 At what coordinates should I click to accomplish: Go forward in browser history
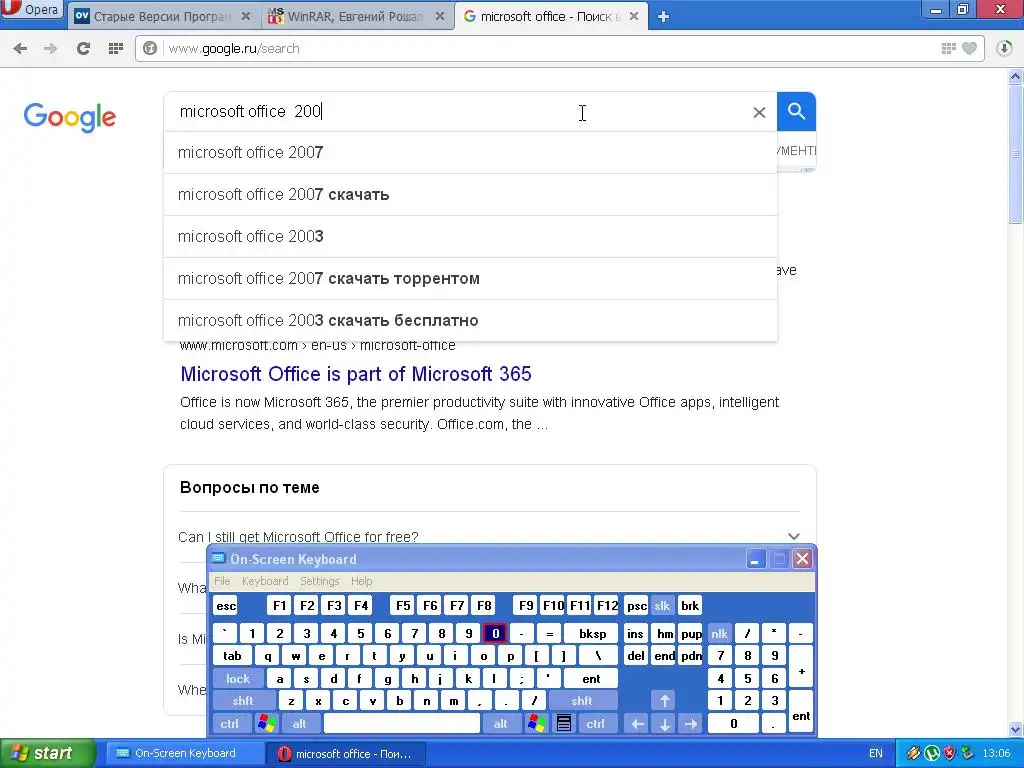pyautogui.click(x=50, y=48)
